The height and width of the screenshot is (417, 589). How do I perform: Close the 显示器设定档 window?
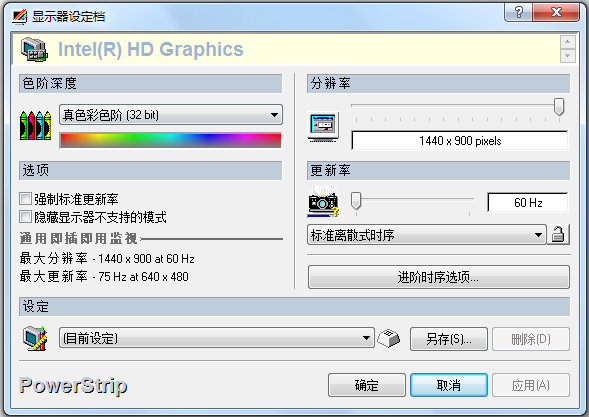pos(556,12)
